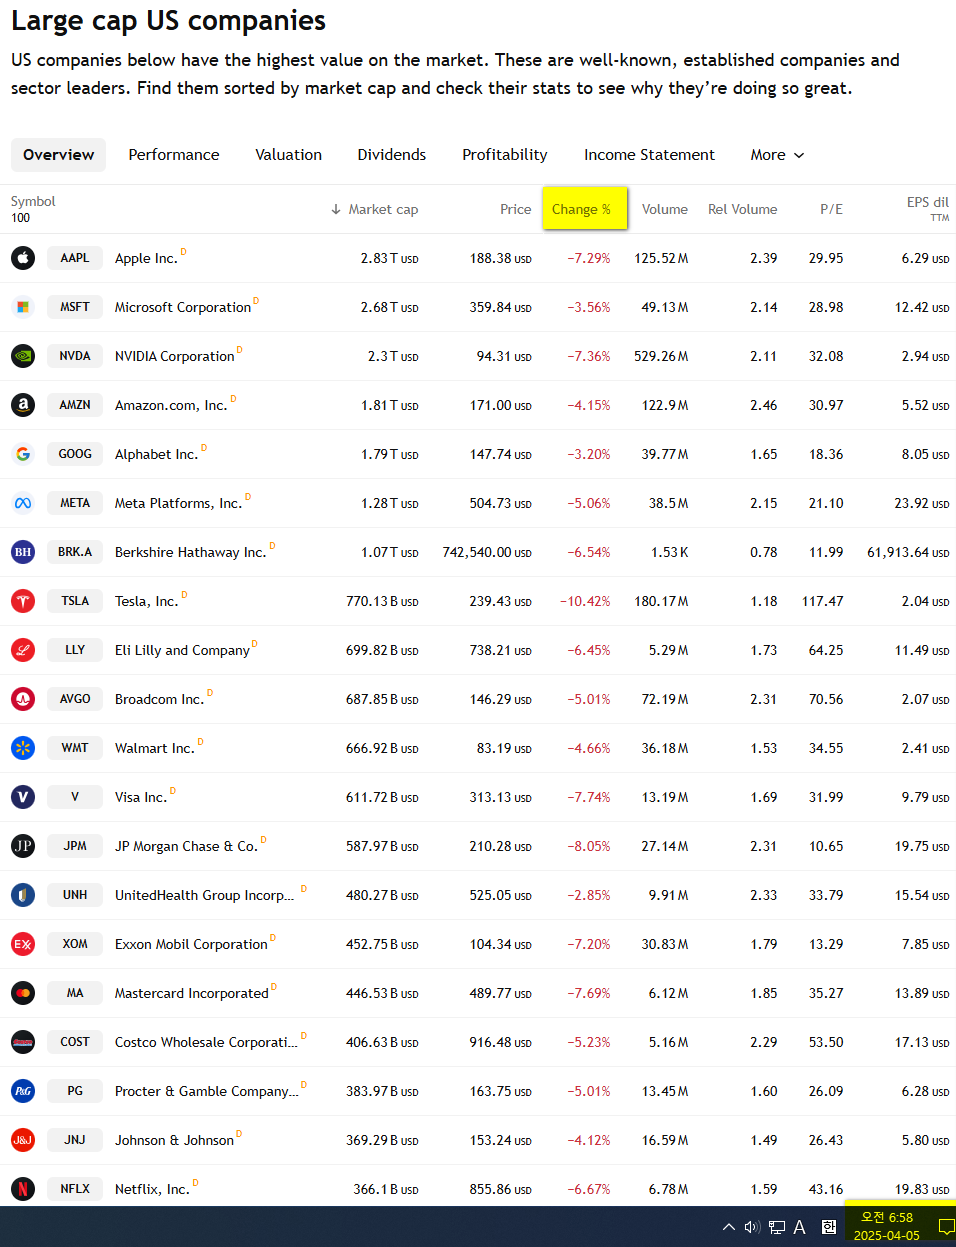Open the taskbar volume speaker icon
Screen dimensions: 956x1247
click(752, 1227)
